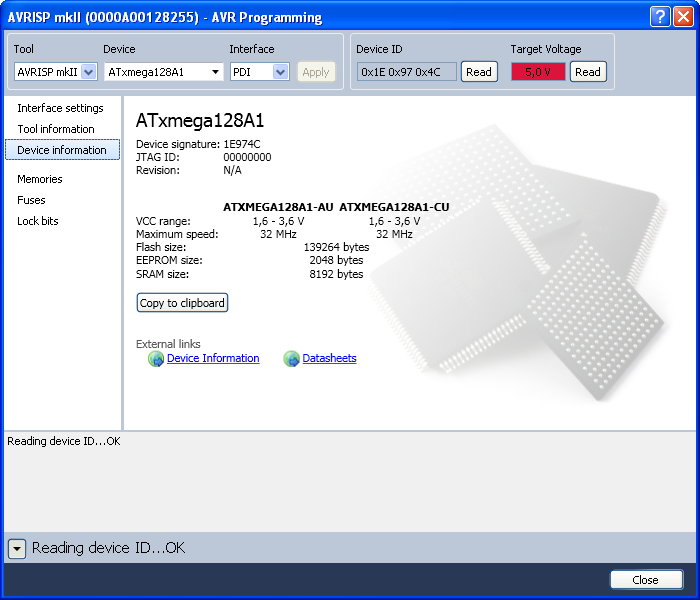Go to the Lock bits page

38,221
